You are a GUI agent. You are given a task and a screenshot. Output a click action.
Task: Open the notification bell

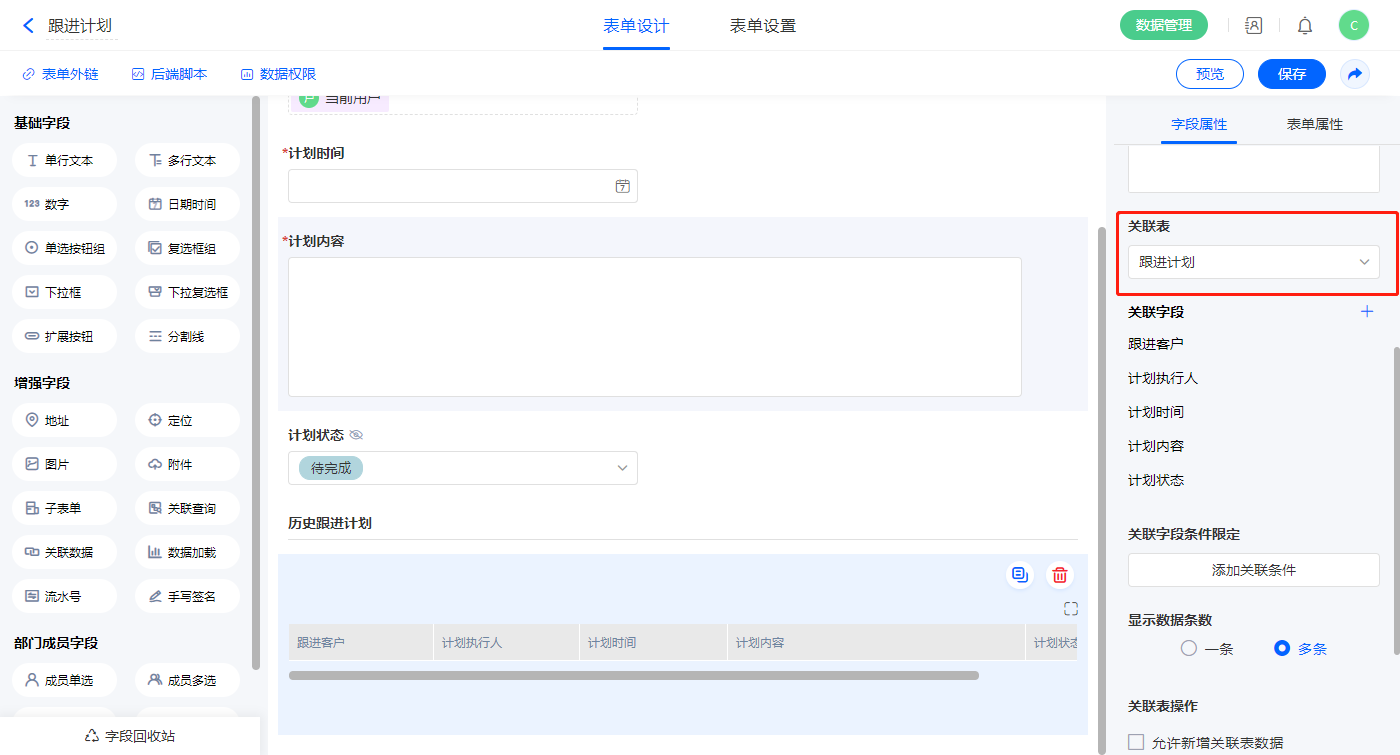[1305, 26]
